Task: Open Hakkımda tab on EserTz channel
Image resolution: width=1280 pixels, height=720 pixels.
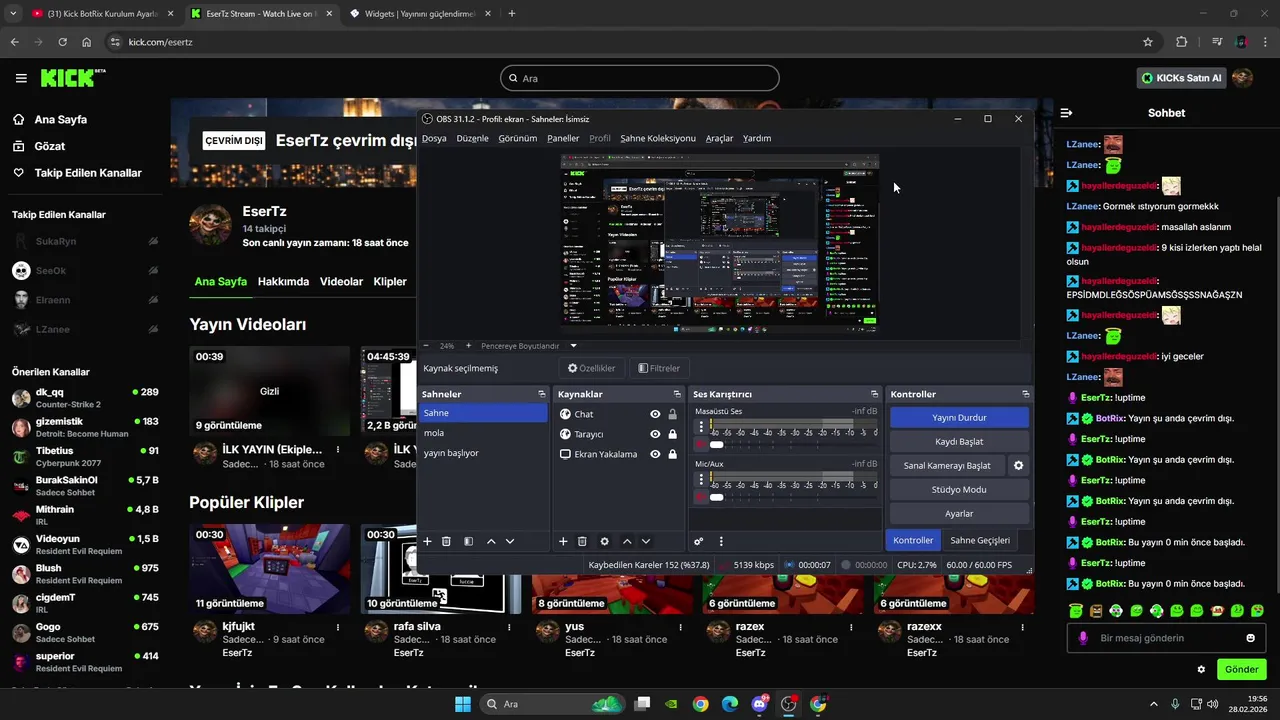Action: pos(283,282)
